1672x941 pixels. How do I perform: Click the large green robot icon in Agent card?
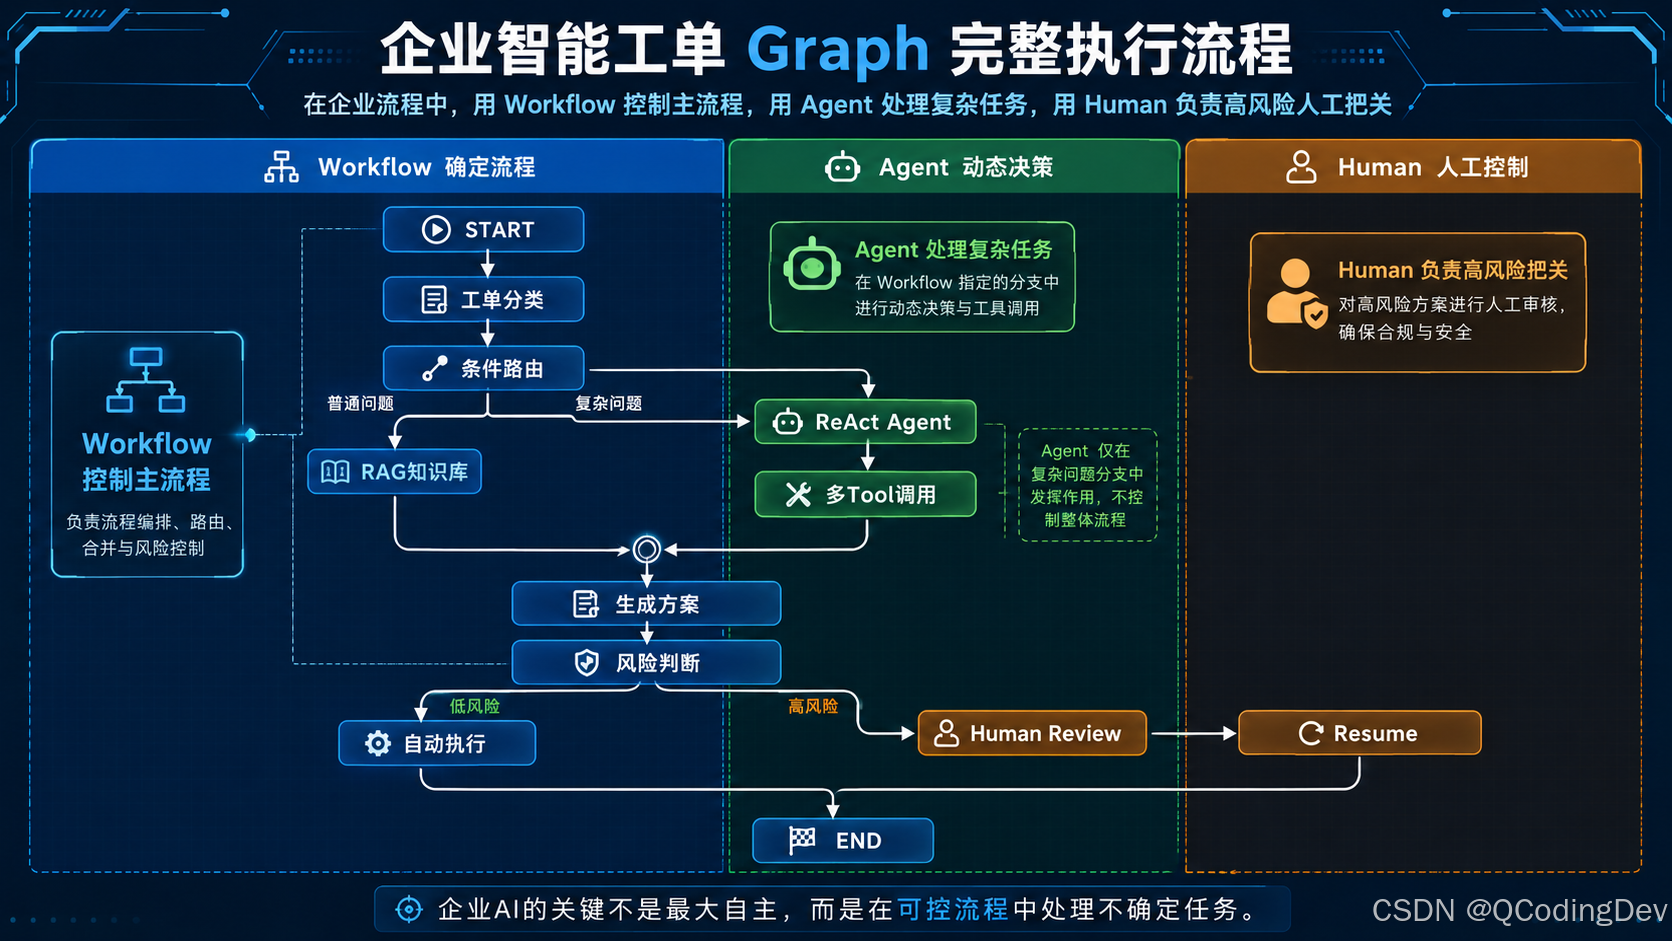pos(812,265)
